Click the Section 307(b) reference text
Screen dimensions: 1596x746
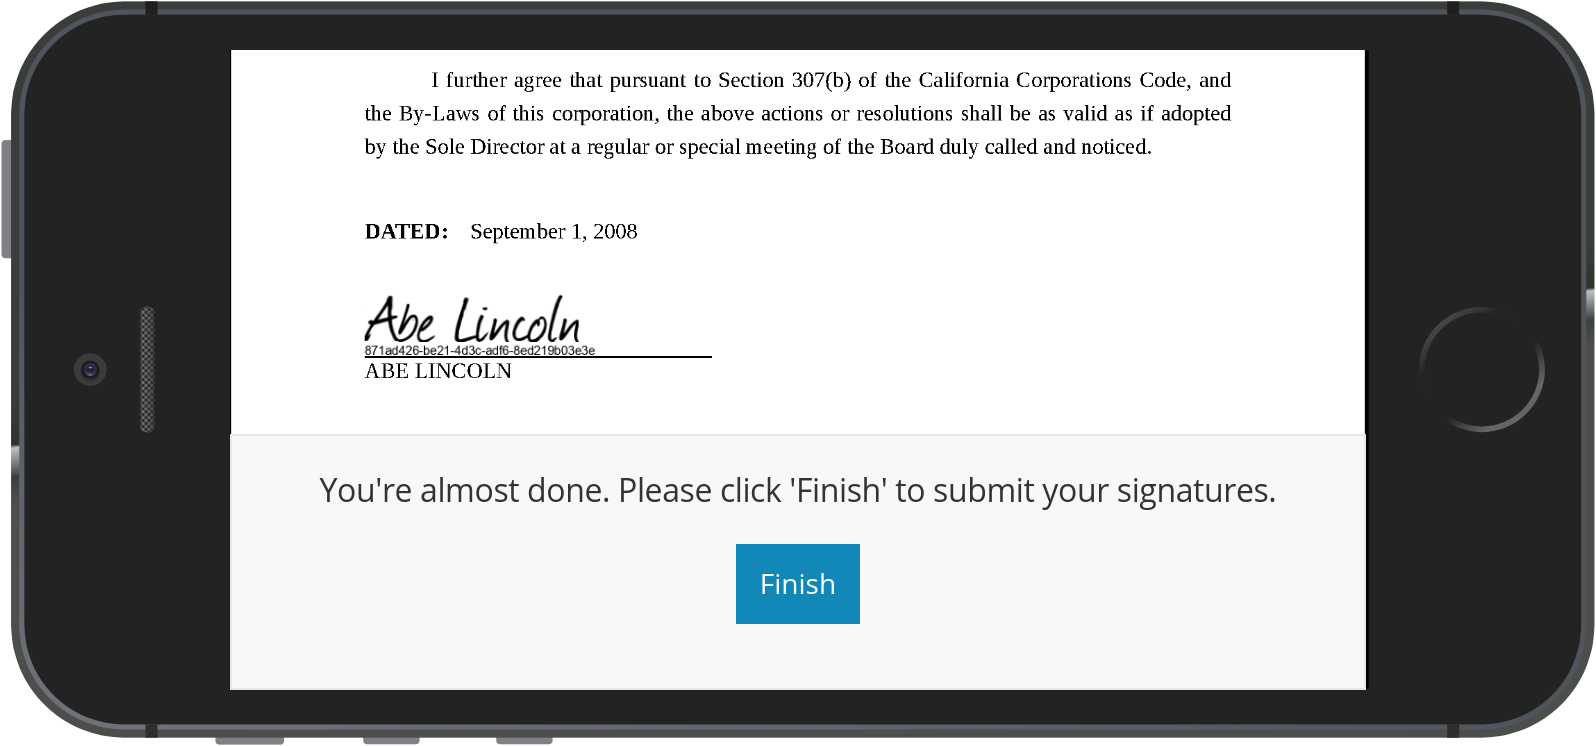[789, 80]
